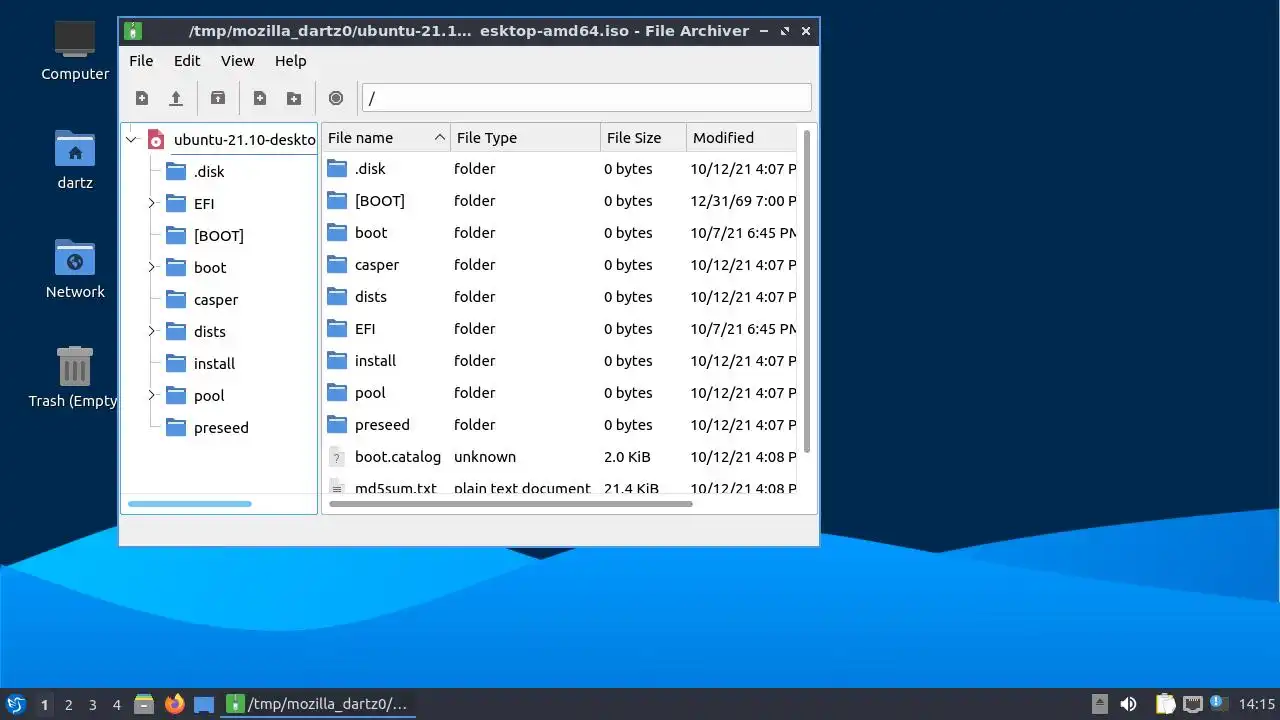This screenshot has width=1280, height=720.
Task: Select [BOOT] in the sidebar tree
Action: coord(219,236)
